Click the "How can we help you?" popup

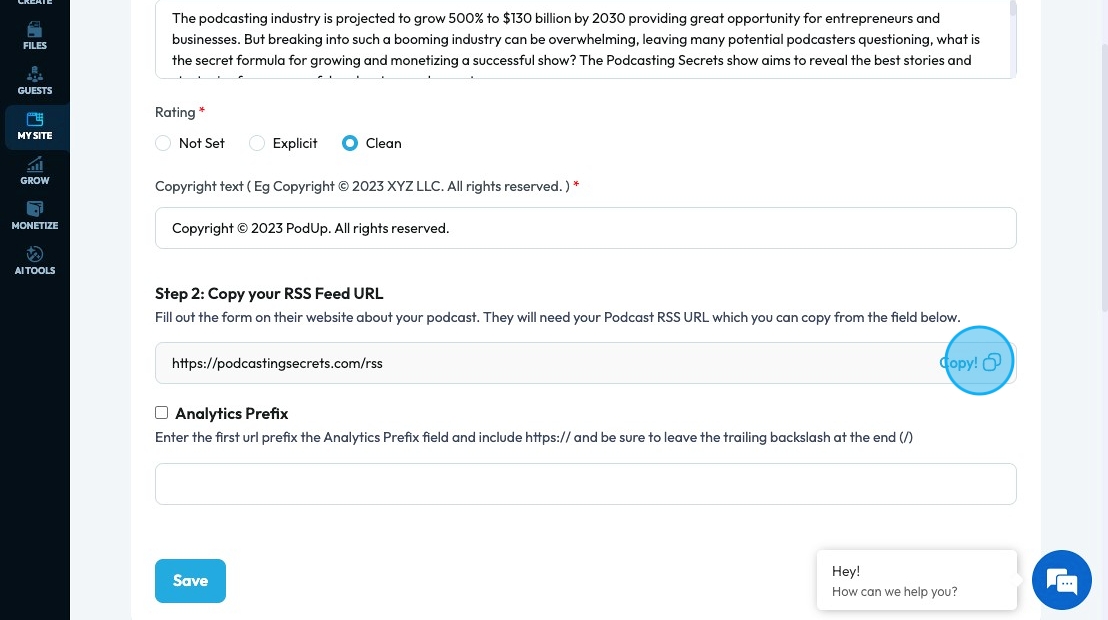[x=916, y=581]
